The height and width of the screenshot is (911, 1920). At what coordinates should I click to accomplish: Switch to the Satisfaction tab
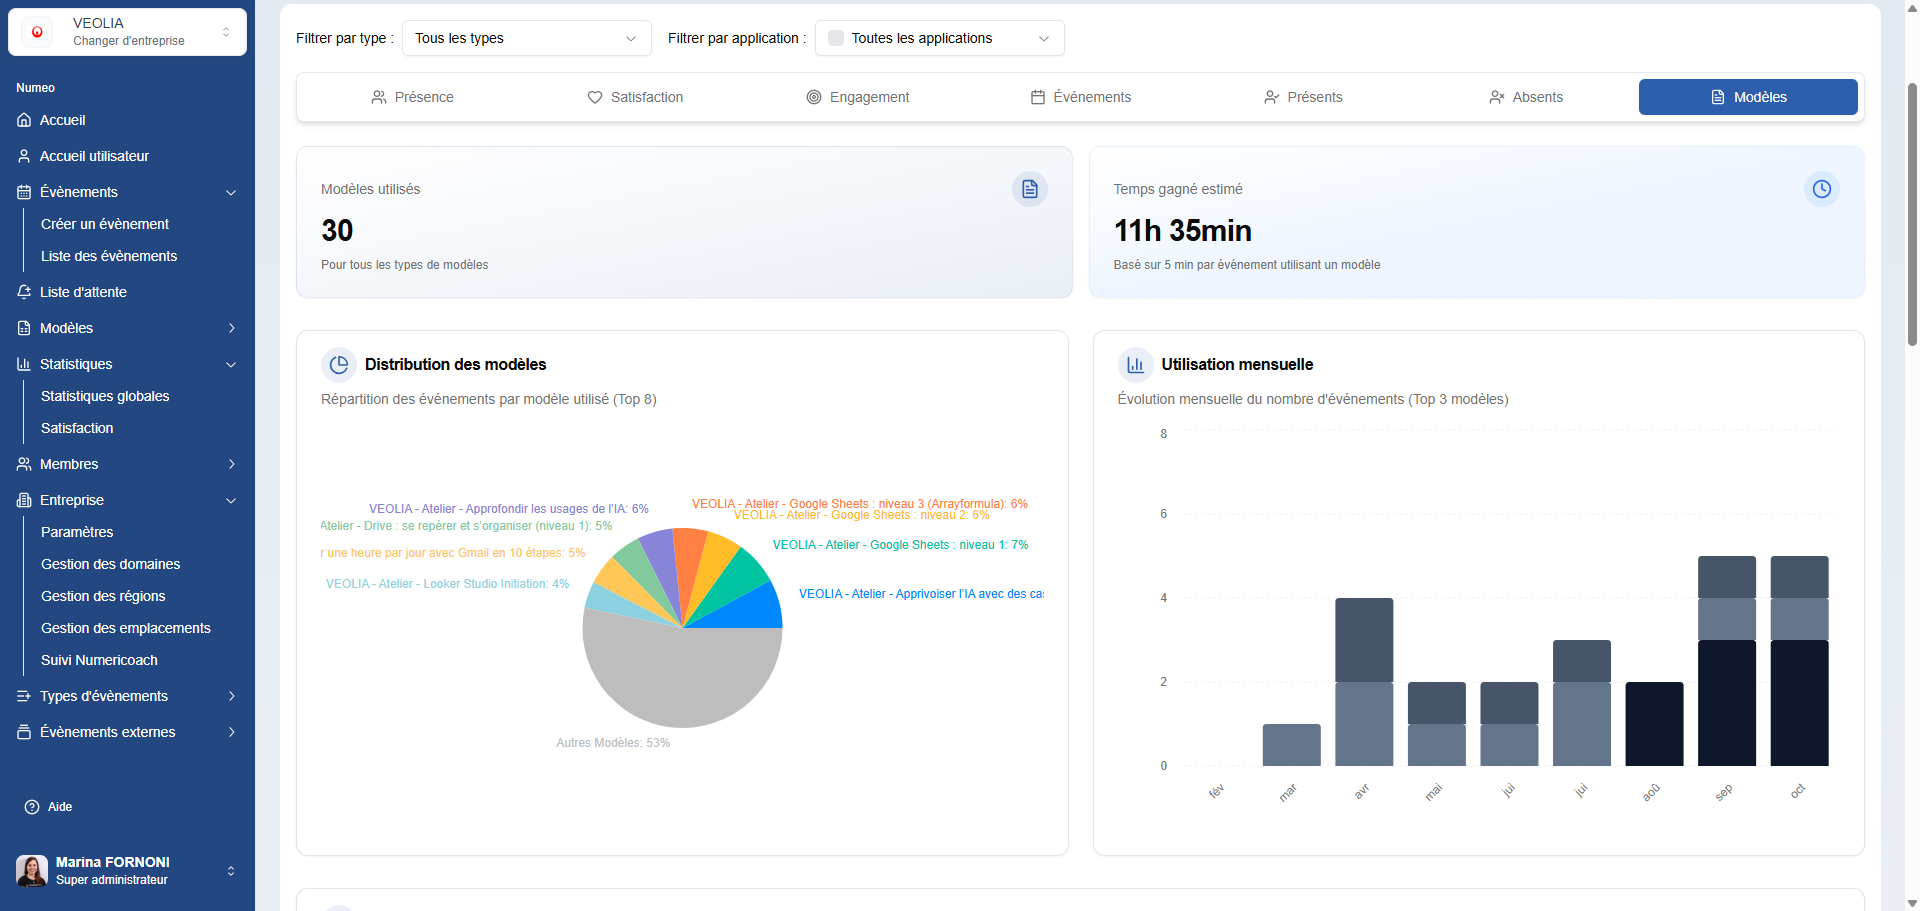(x=635, y=97)
